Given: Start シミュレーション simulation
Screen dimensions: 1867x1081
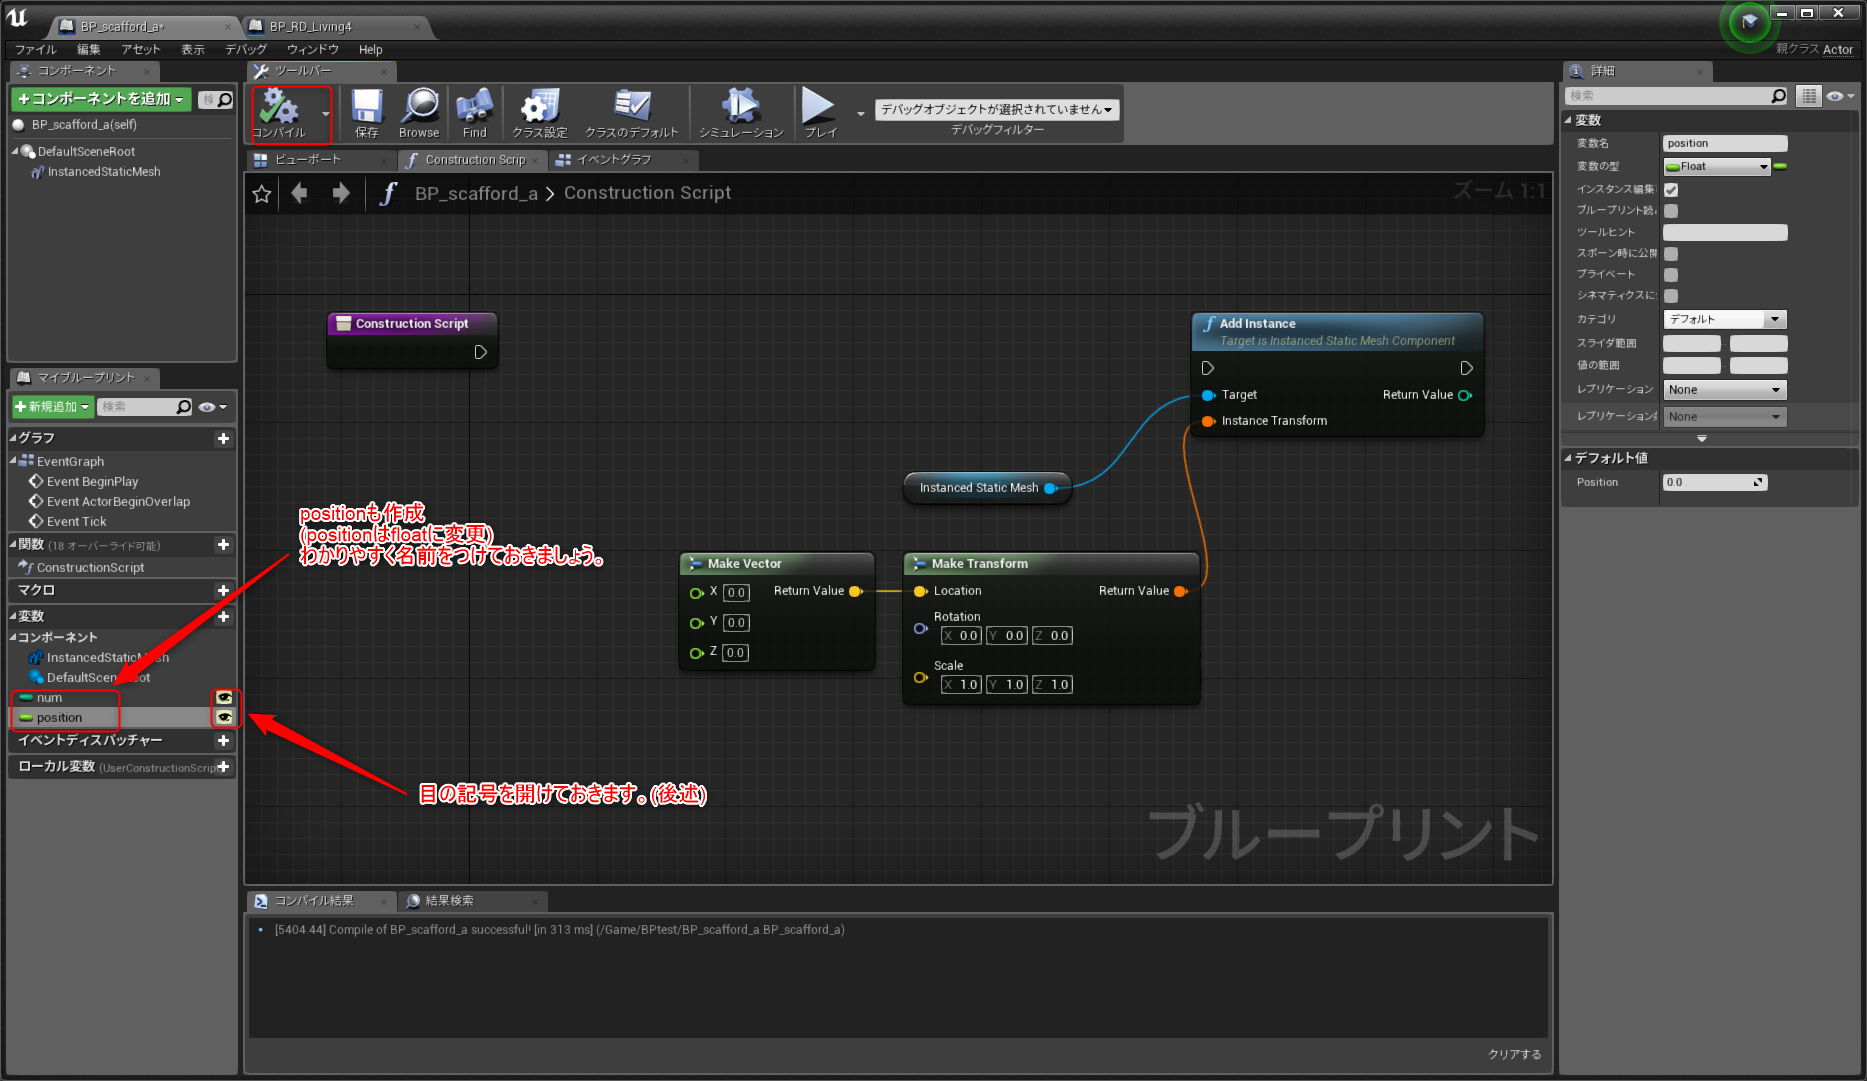Looking at the screenshot, I should pos(741,113).
